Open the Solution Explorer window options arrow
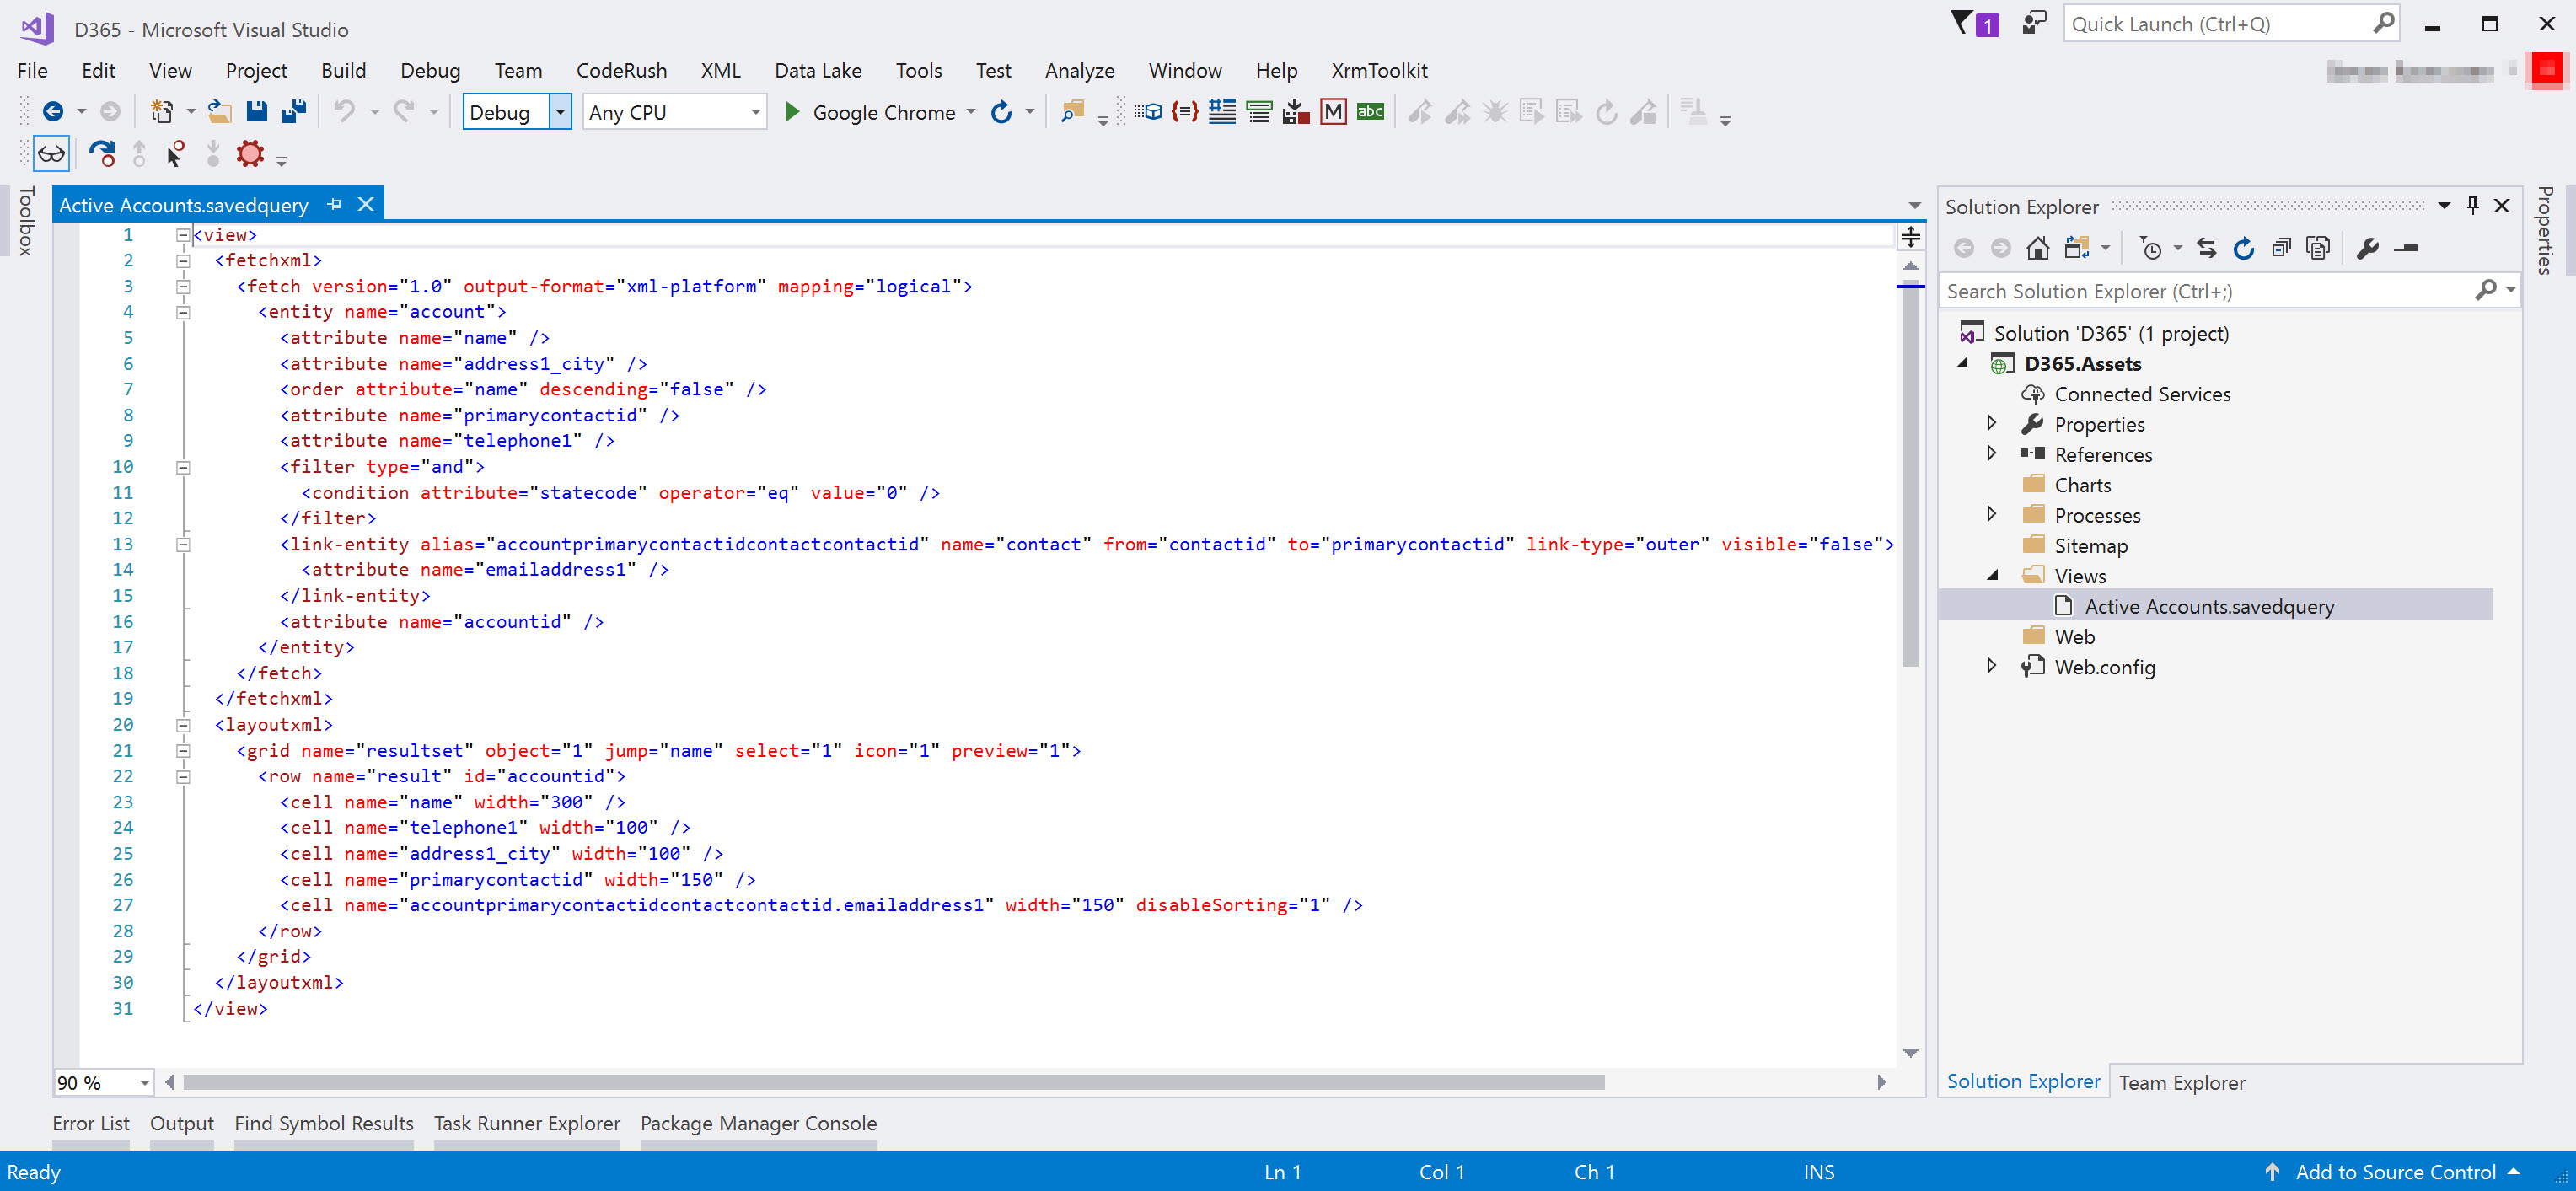Viewport: 2576px width, 1191px height. tap(2443, 206)
